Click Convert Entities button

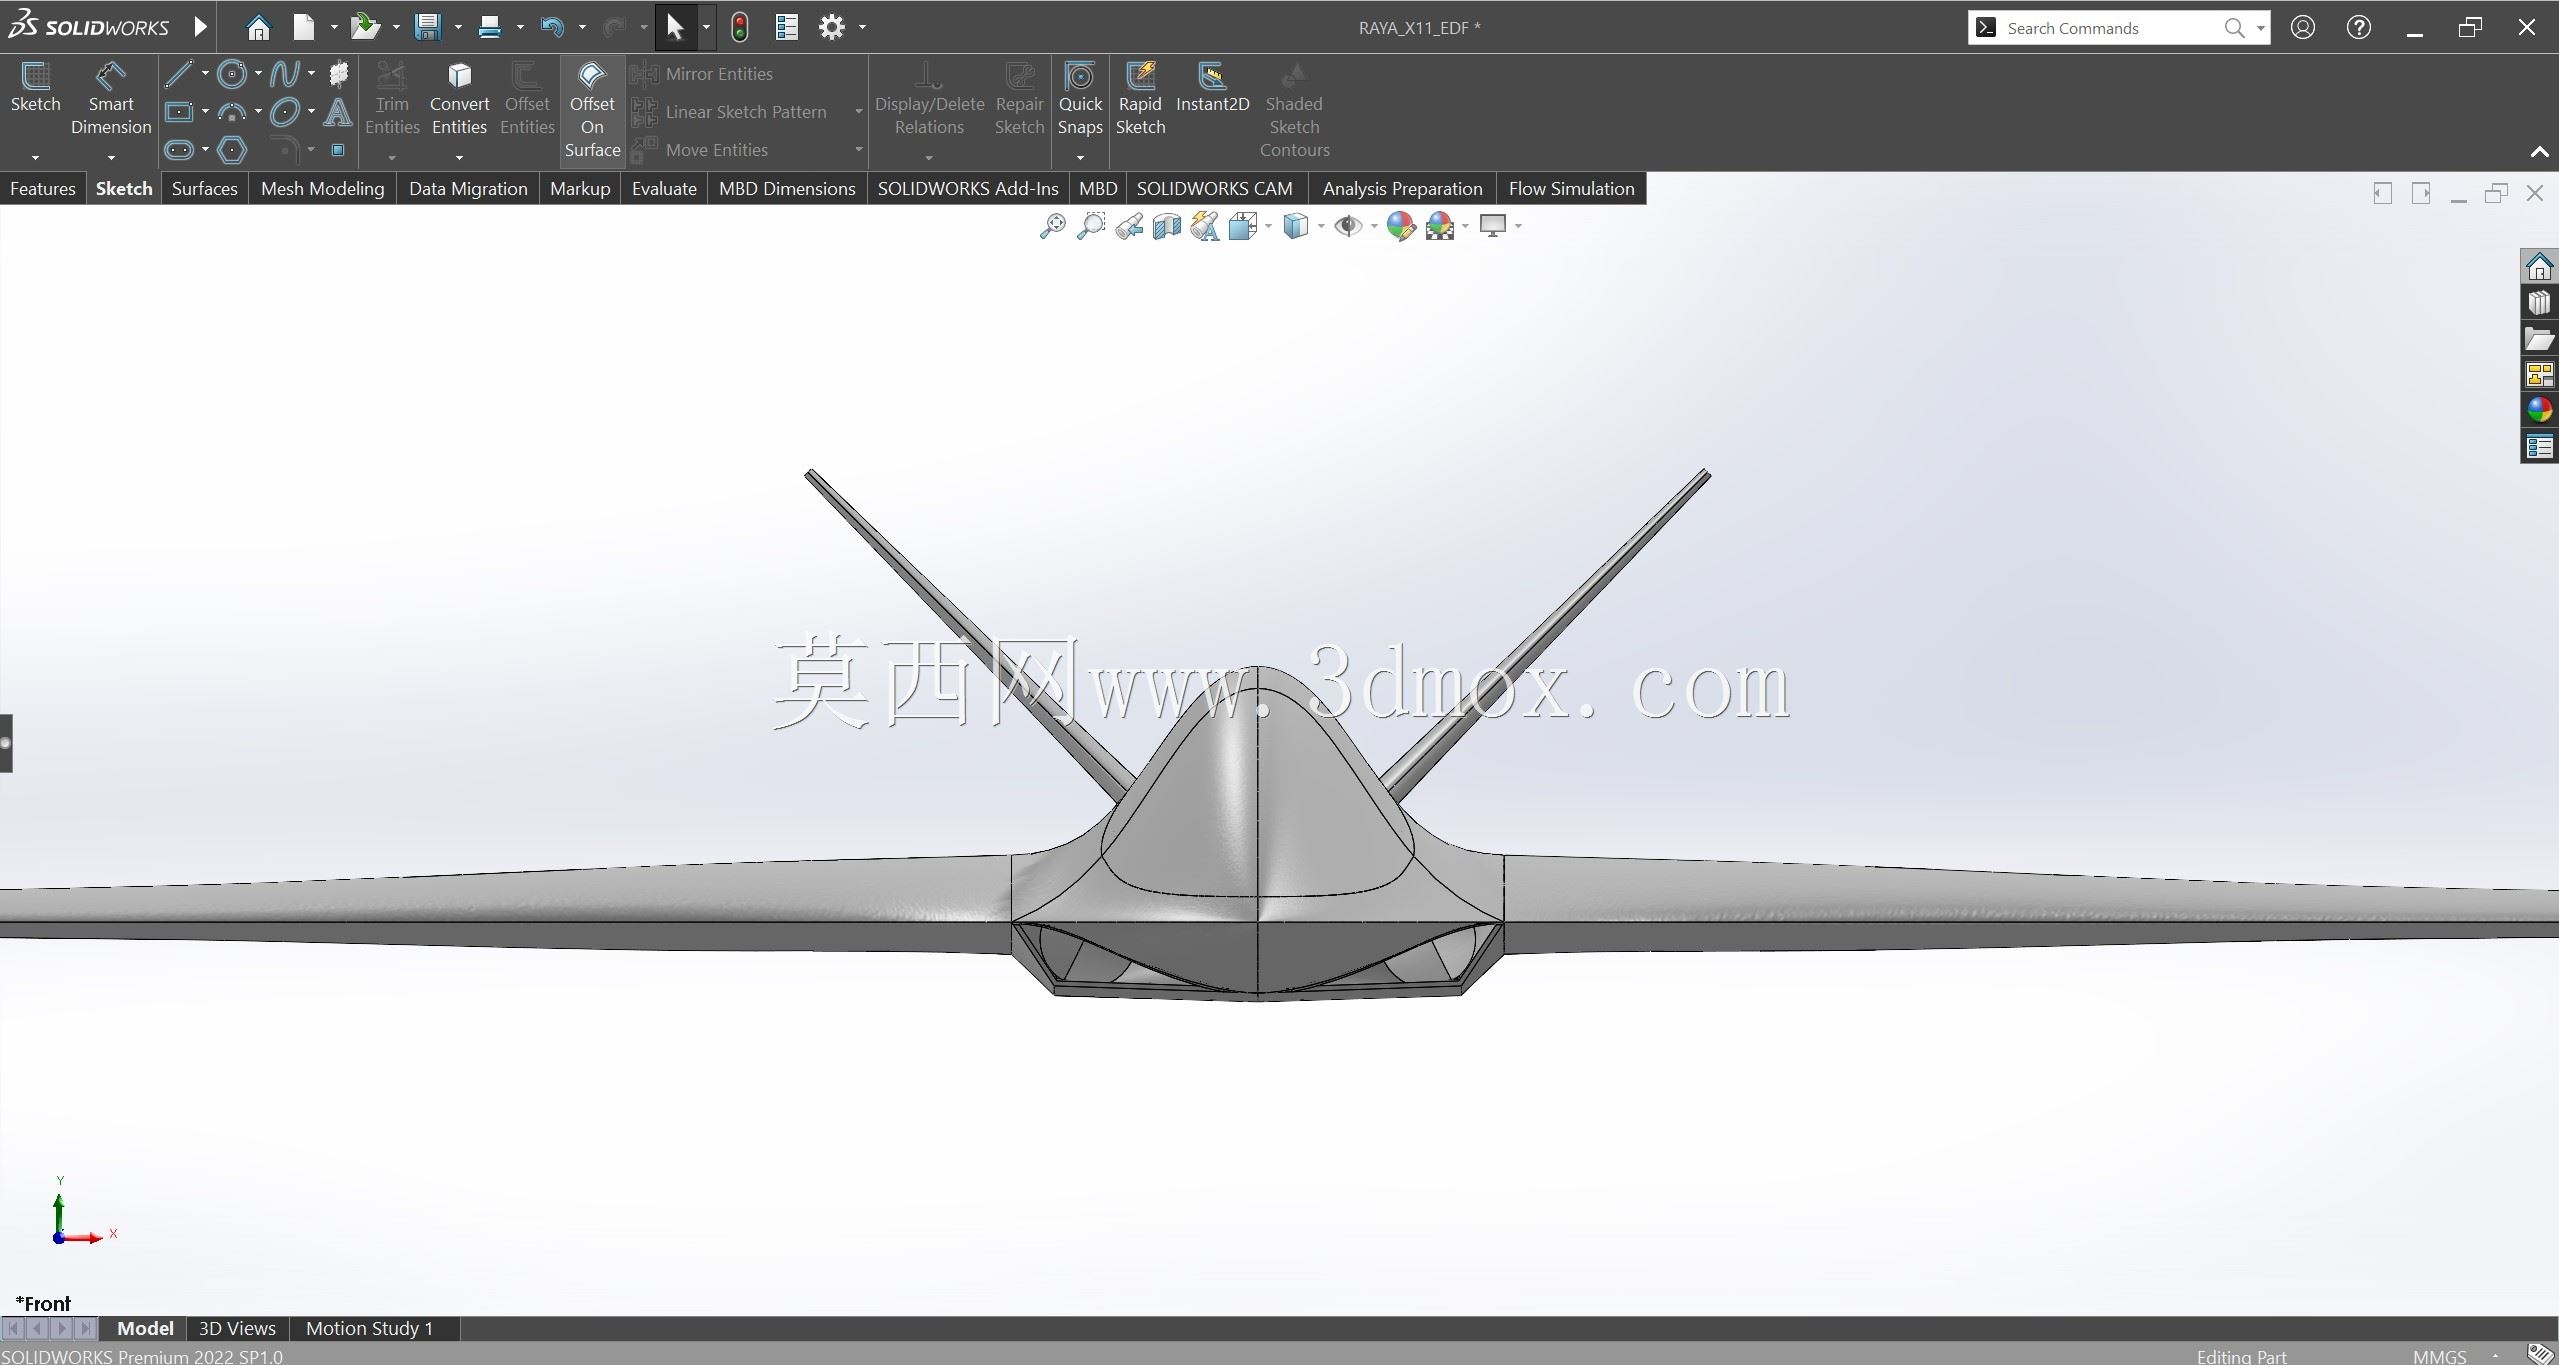pyautogui.click(x=459, y=99)
